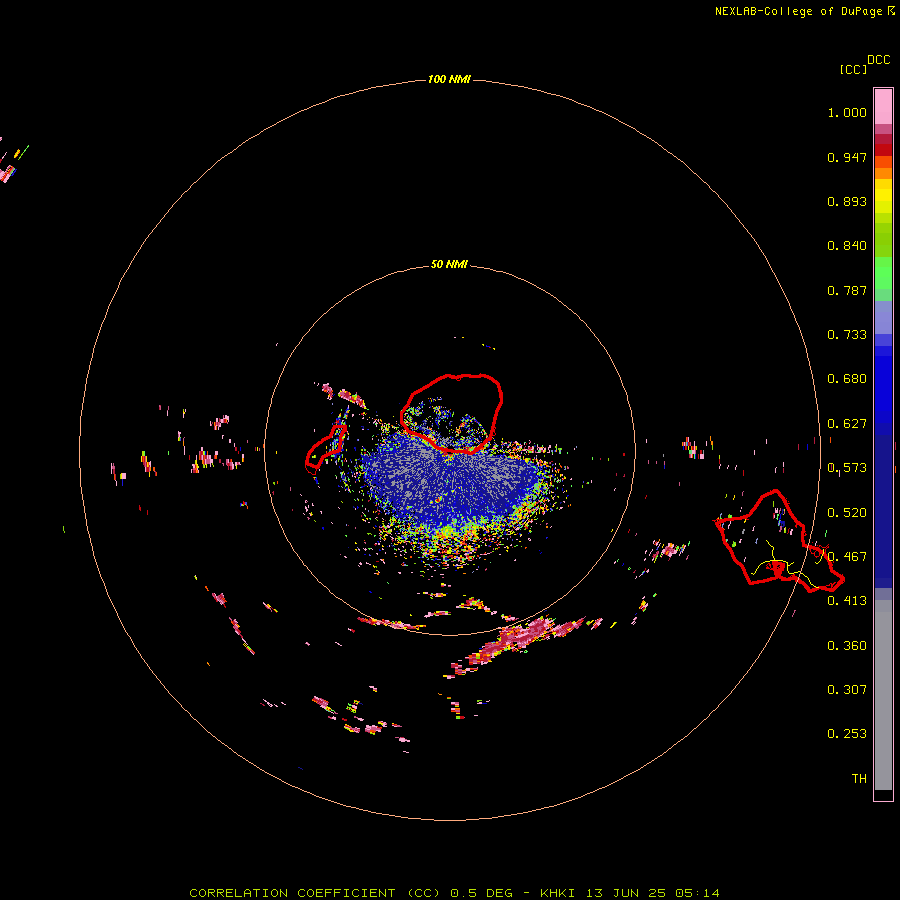The image size is (900, 900).
Task: Click the 0.467 scale value
Action: [847, 557]
